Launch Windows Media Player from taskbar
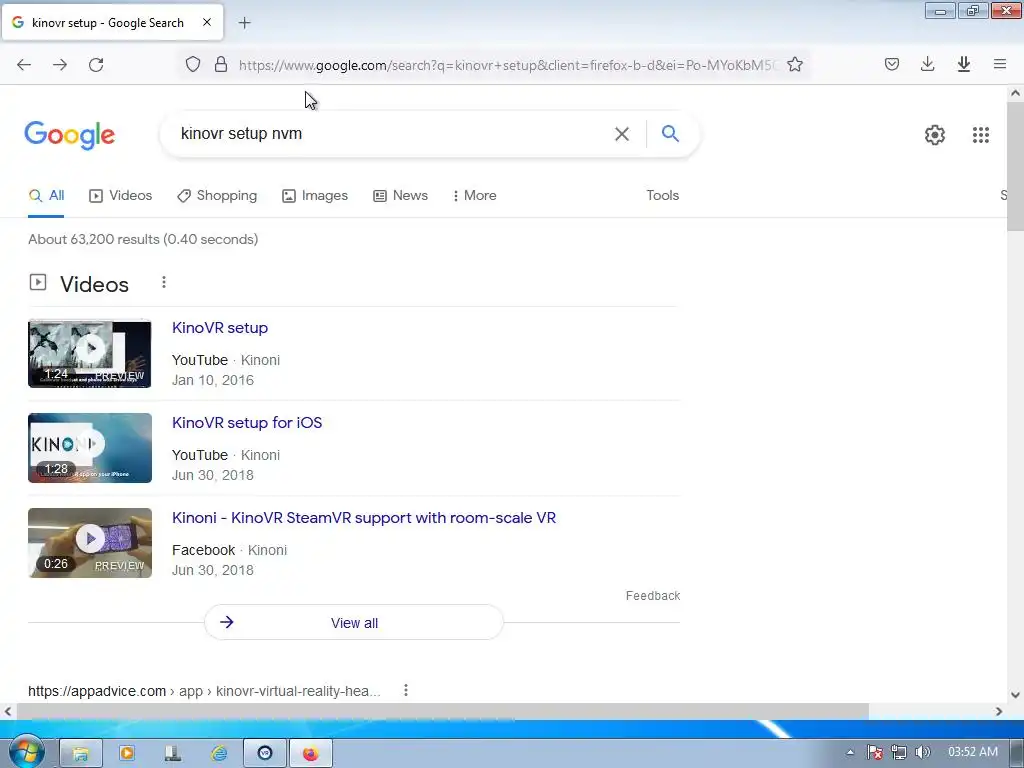The width and height of the screenshot is (1024, 768). 127,754
